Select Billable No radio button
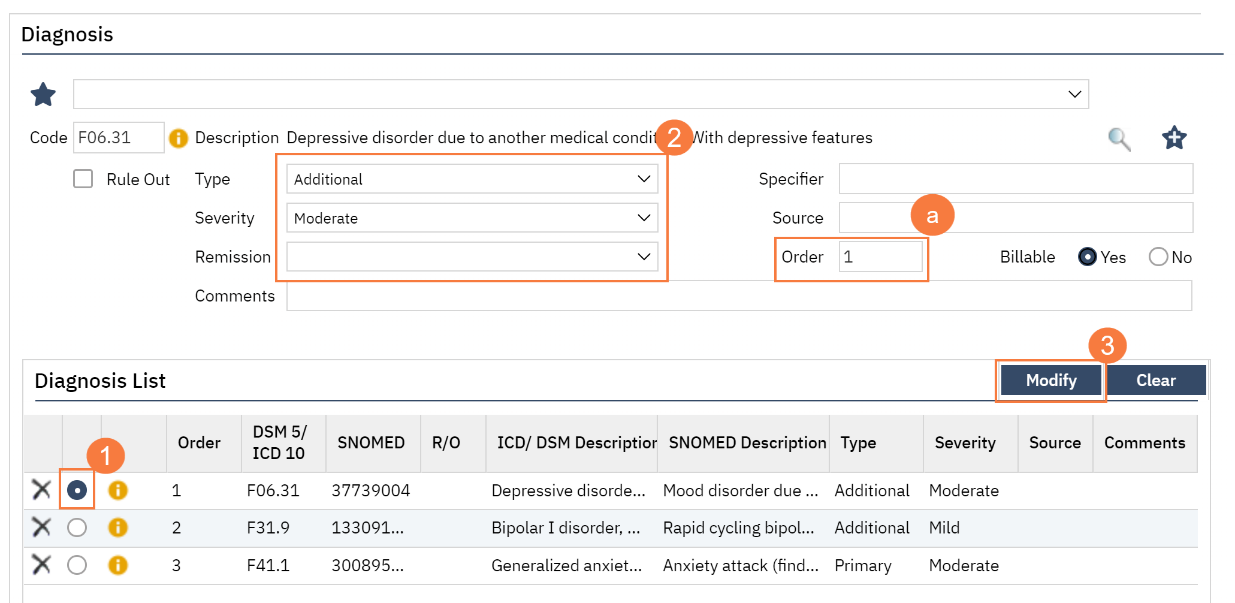The height and width of the screenshot is (603, 1235). (x=1158, y=257)
